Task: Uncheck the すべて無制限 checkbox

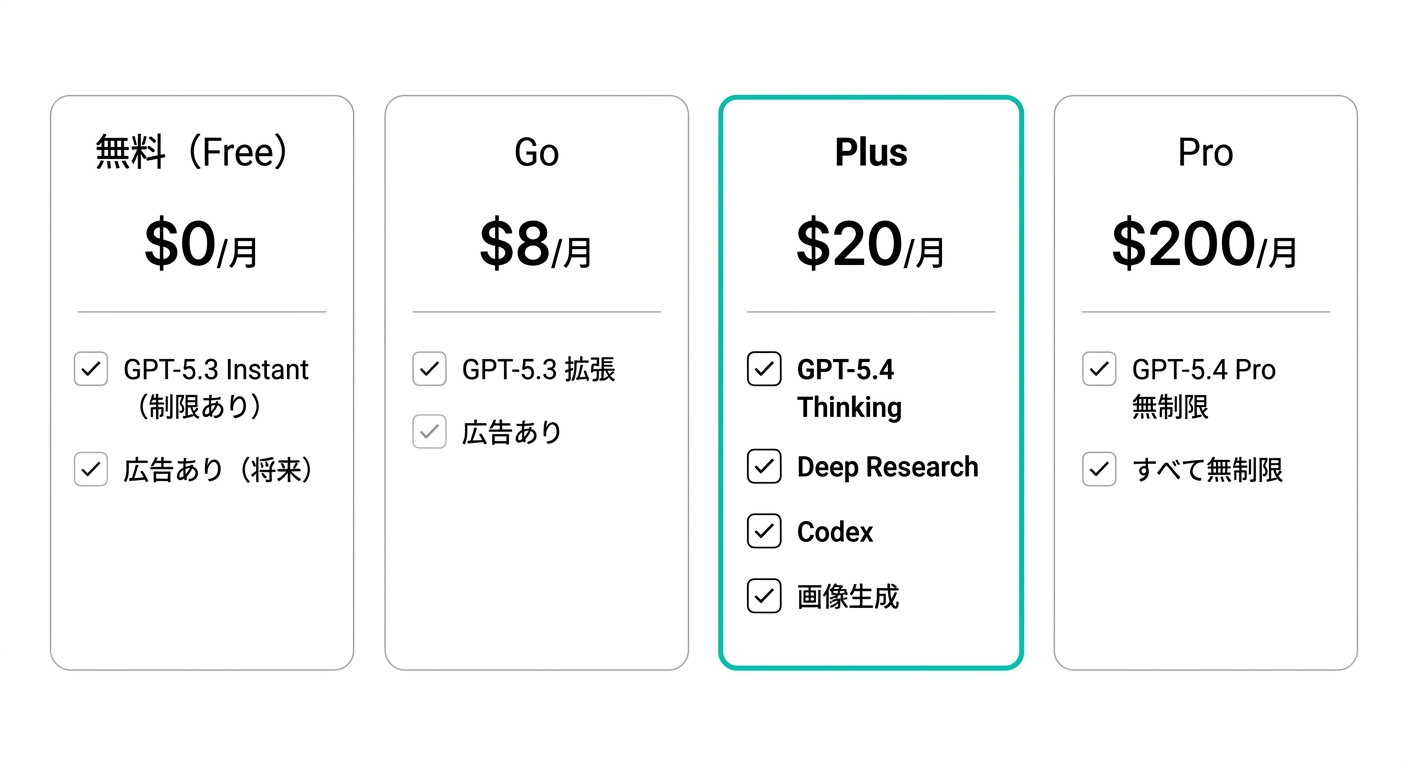Action: [1099, 469]
